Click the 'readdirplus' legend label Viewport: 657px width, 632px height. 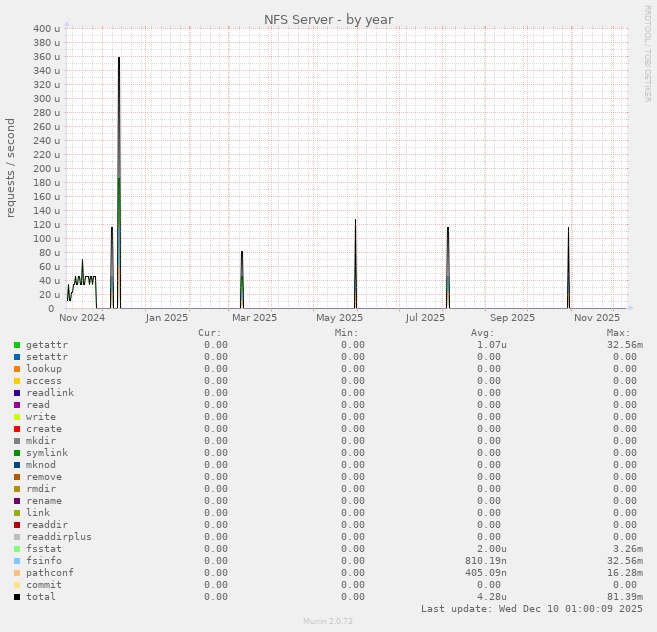[x=59, y=537]
